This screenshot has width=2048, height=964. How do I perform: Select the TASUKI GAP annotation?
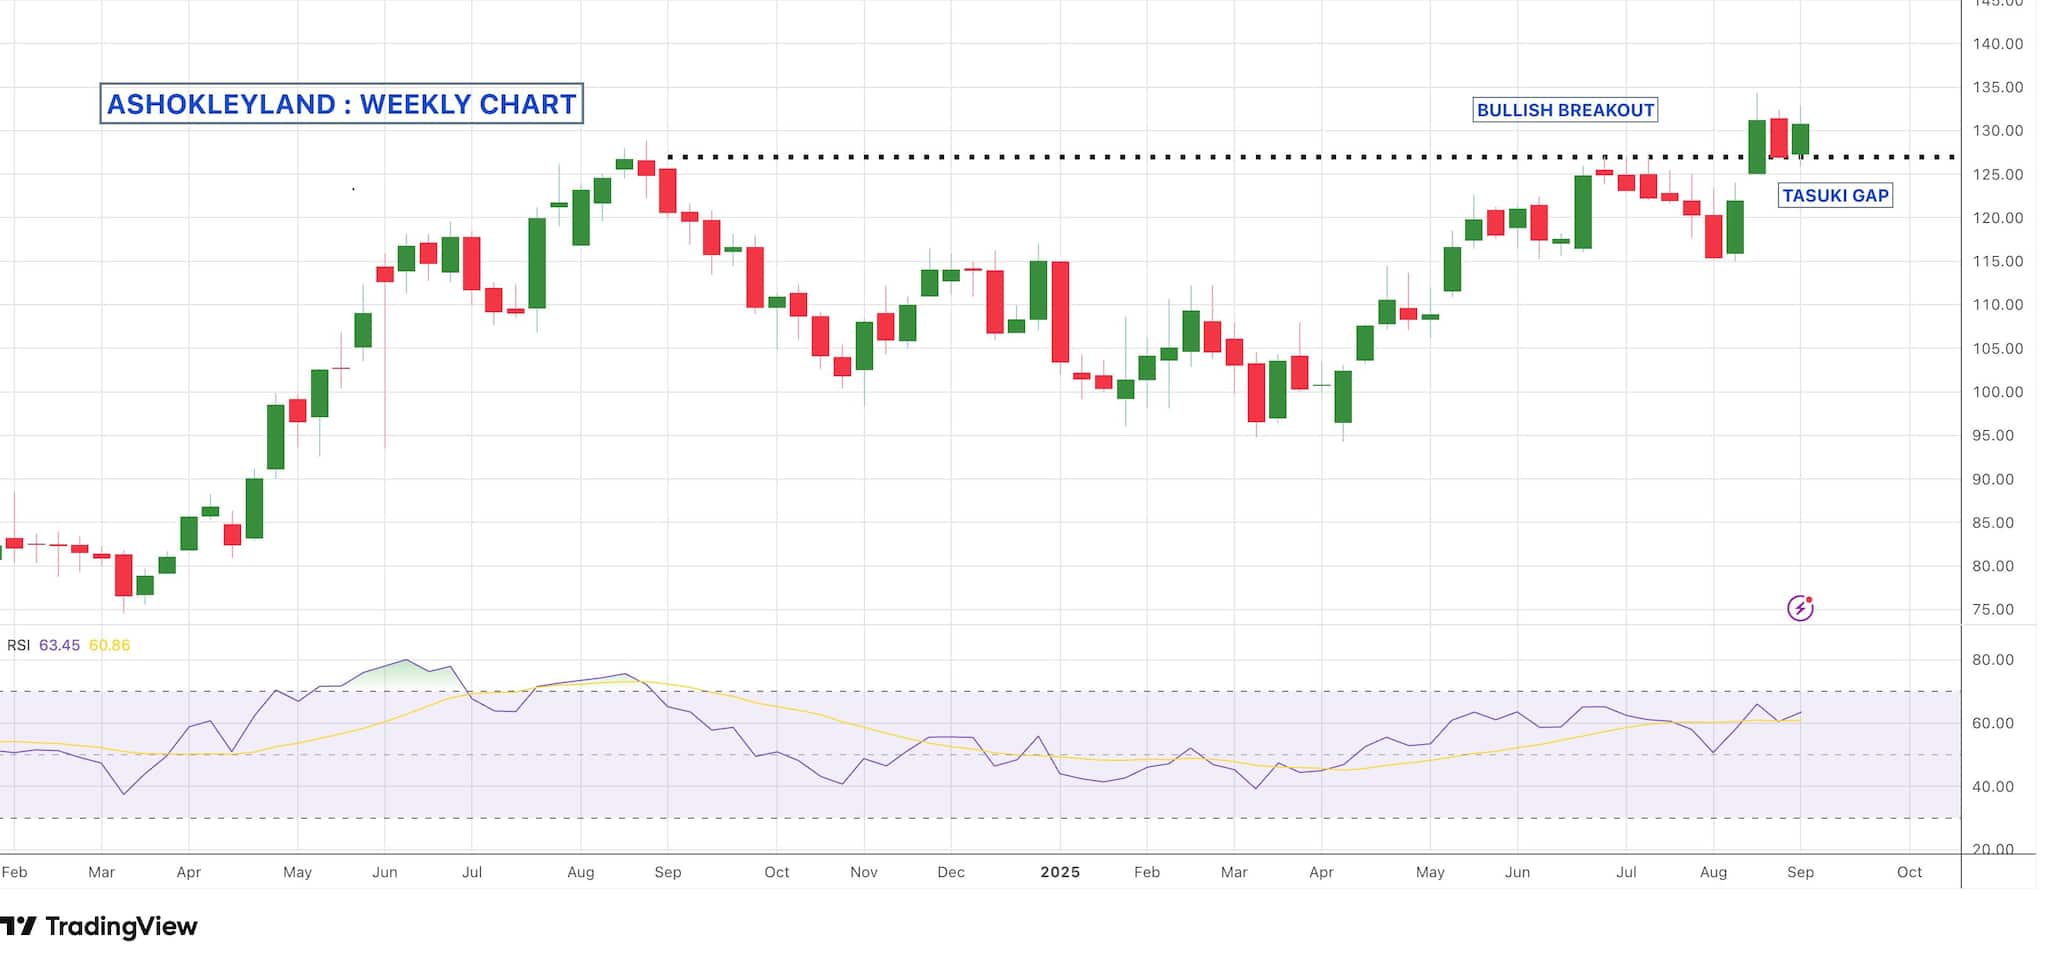(x=1835, y=196)
